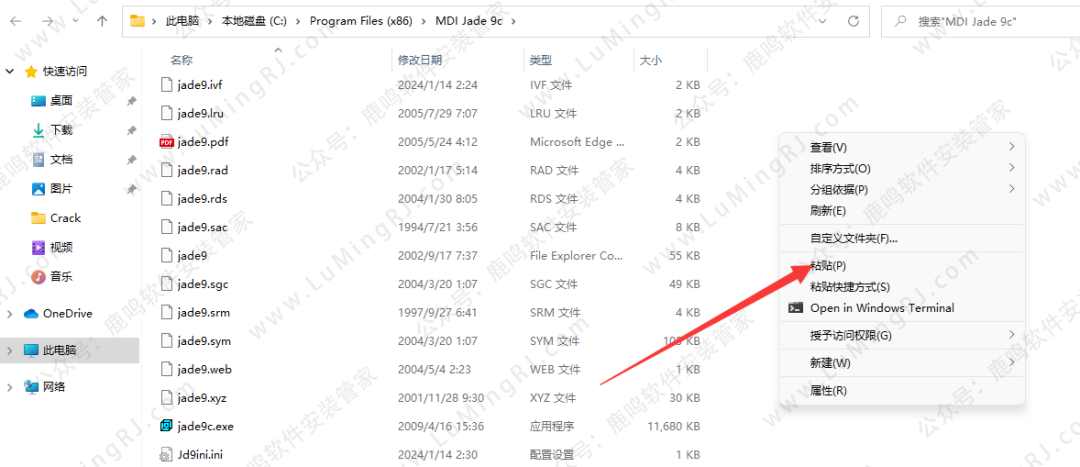This screenshot has width=1080, height=467.
Task: Select the jade9.xyz file icon
Action: point(165,397)
